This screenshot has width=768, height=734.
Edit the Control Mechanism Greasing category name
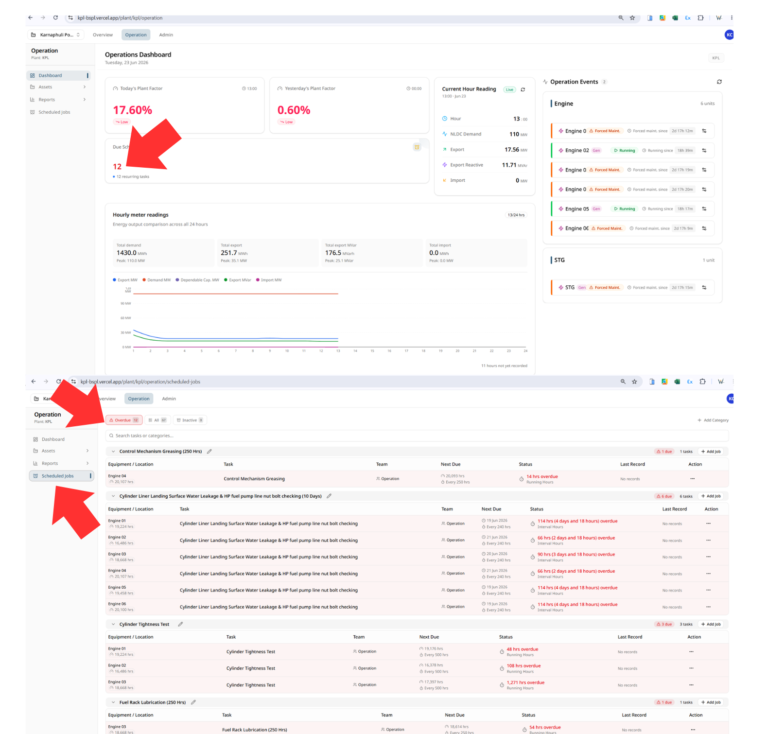pyautogui.click(x=209, y=451)
